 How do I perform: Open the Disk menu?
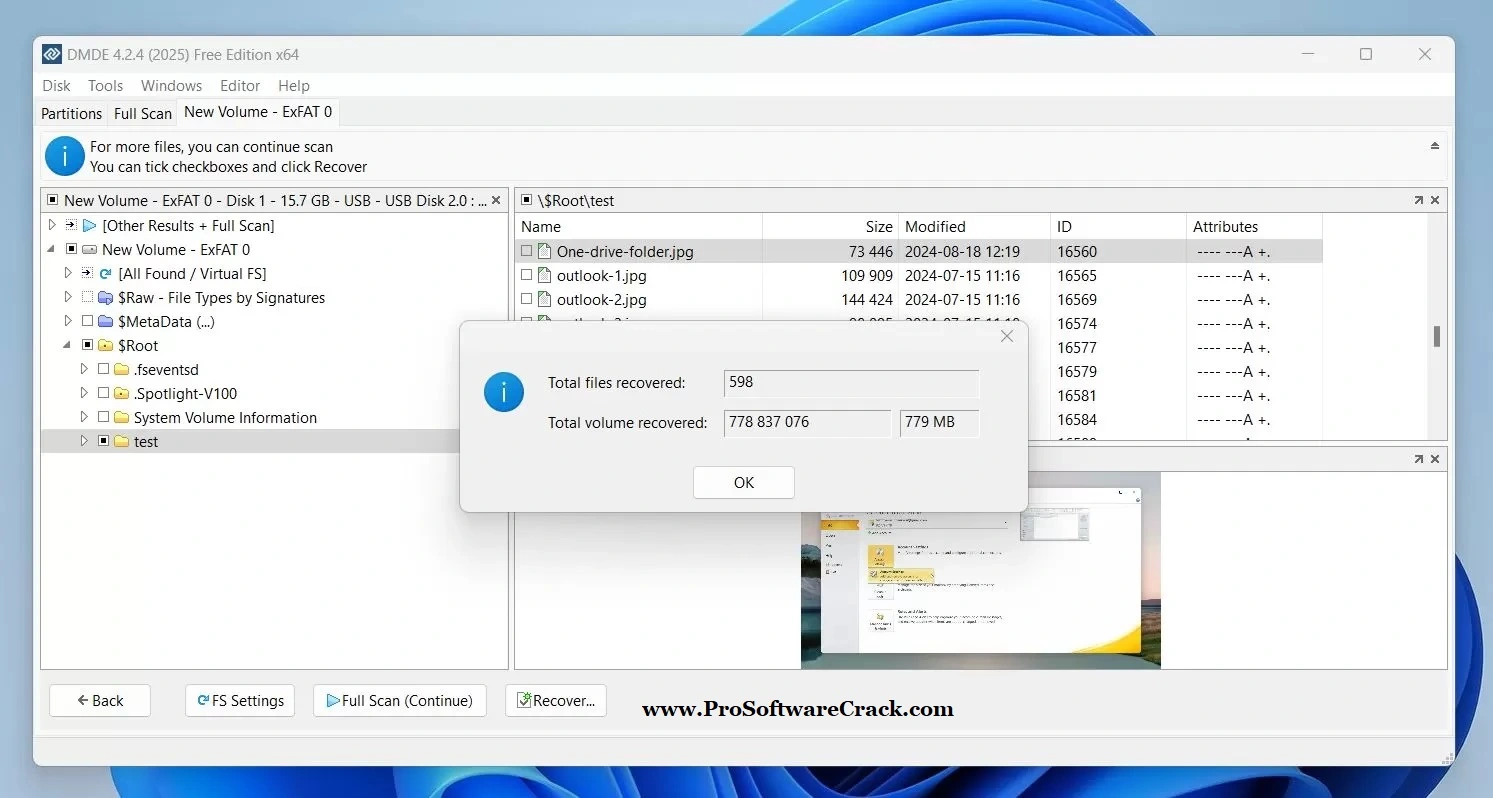56,86
